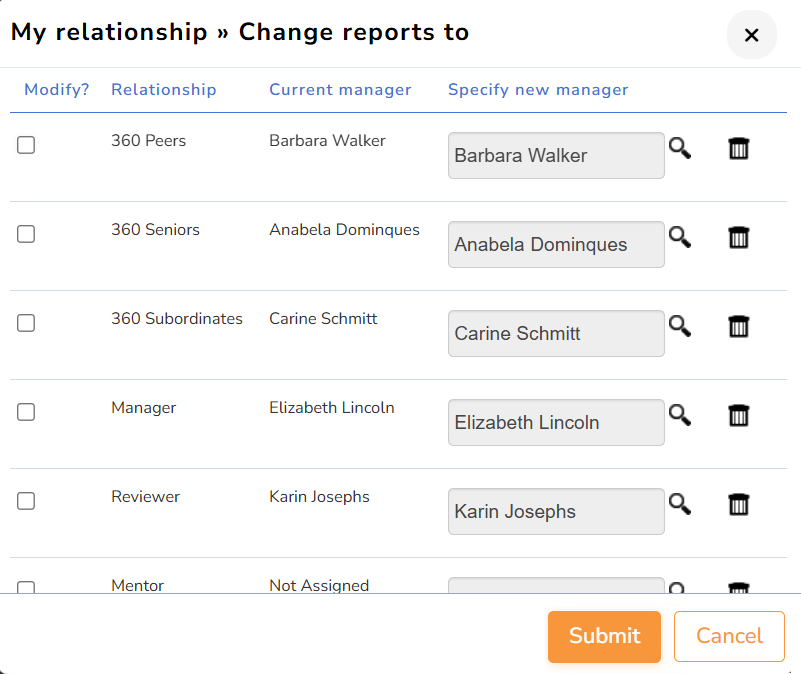Open lookup for Reviewer new manager
The height and width of the screenshot is (674, 801).
[680, 505]
